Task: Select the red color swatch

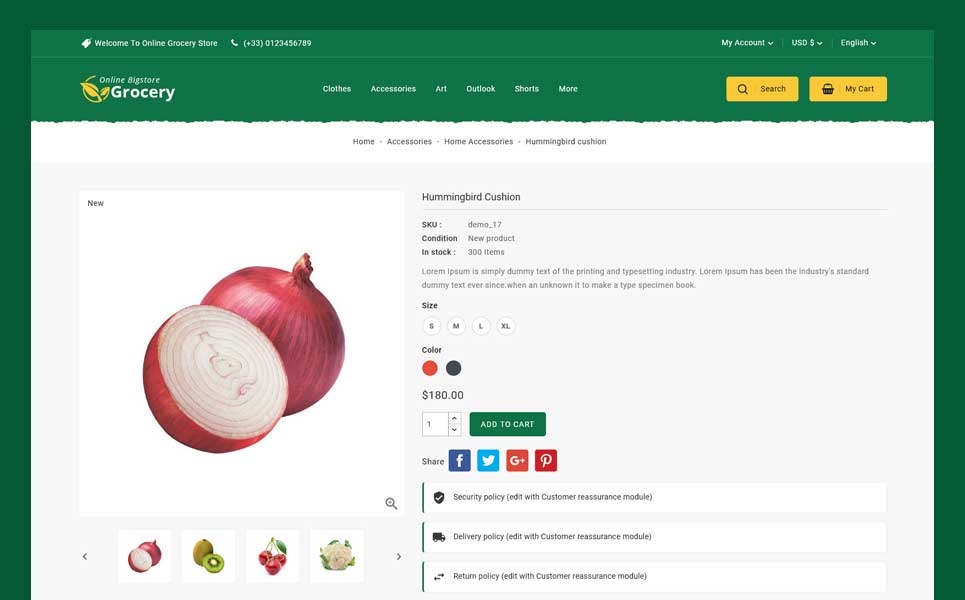Action: click(x=430, y=368)
